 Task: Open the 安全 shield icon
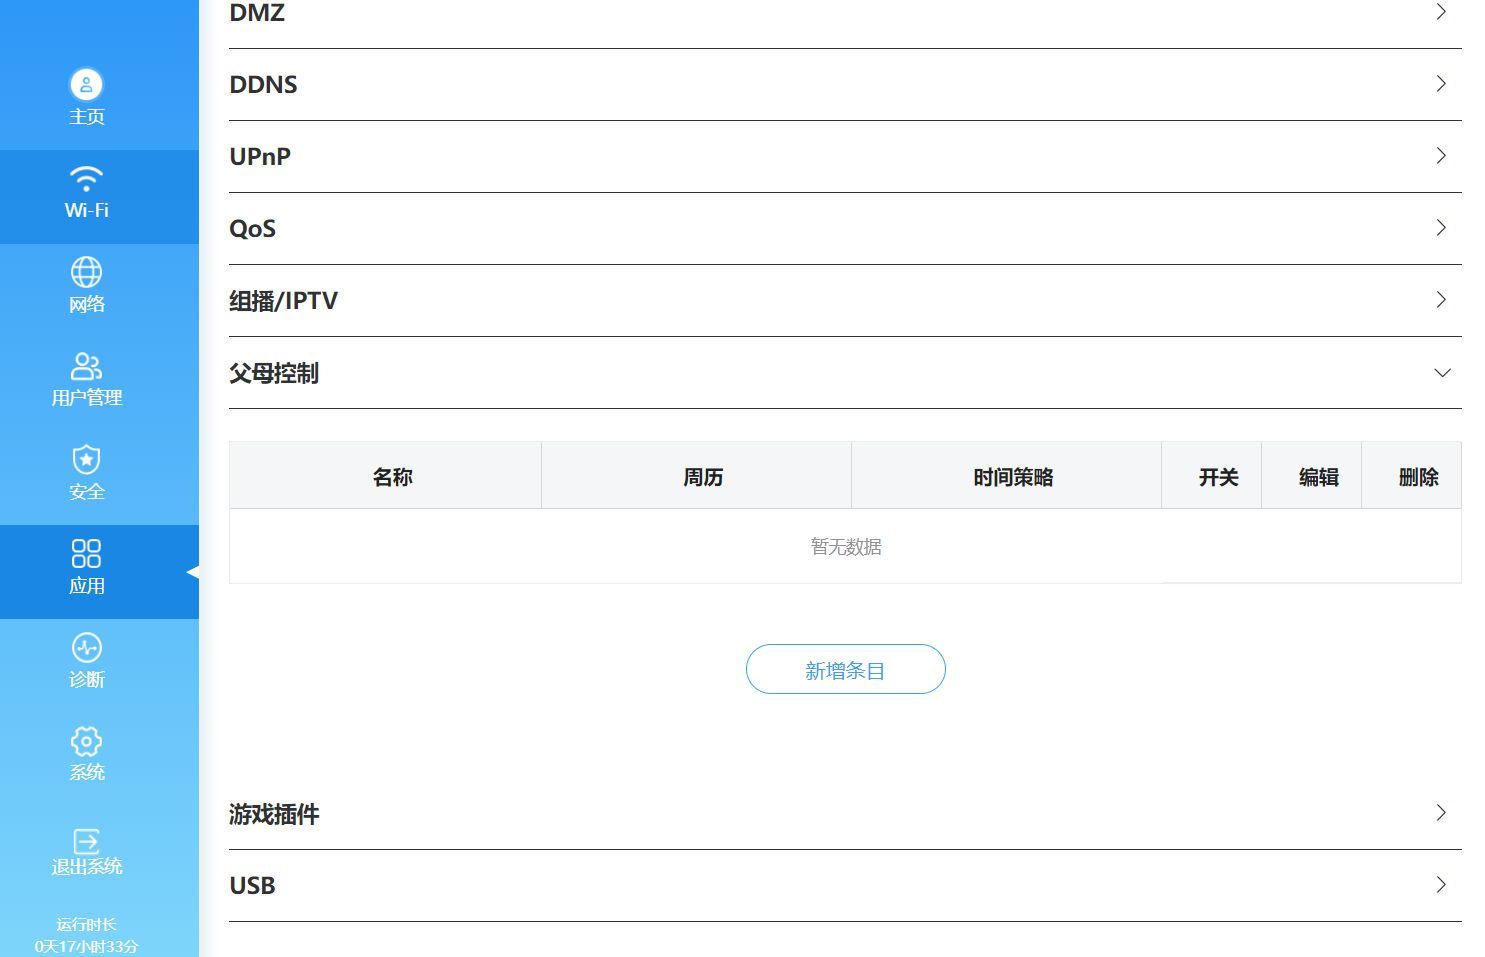pos(87,459)
